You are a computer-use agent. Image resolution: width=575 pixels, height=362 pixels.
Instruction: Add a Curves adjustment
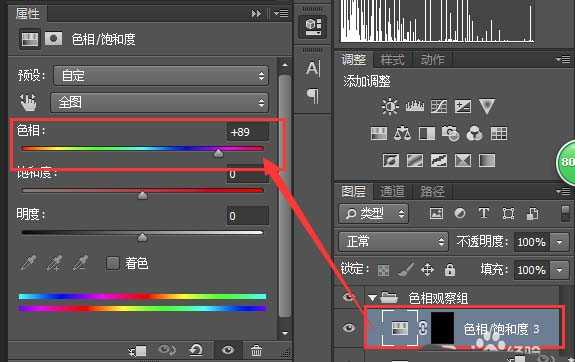tap(439, 106)
